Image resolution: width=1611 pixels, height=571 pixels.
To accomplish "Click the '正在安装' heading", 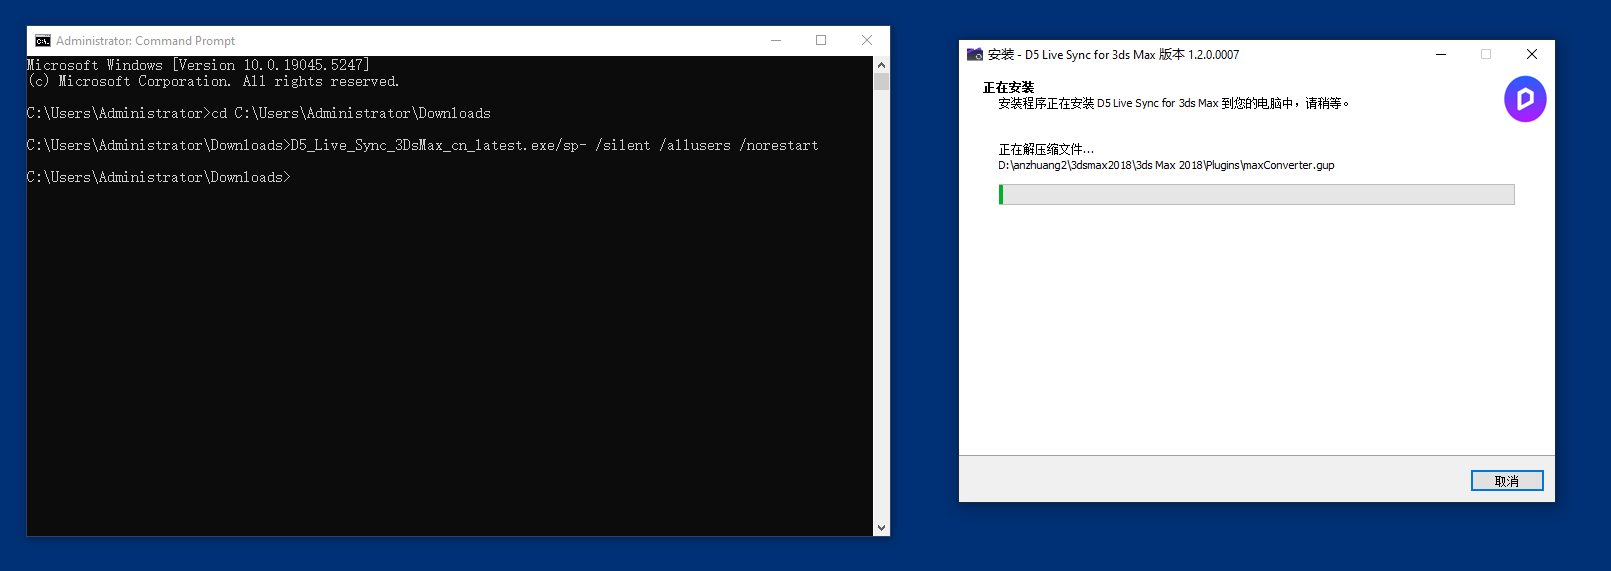I will (x=1008, y=88).
